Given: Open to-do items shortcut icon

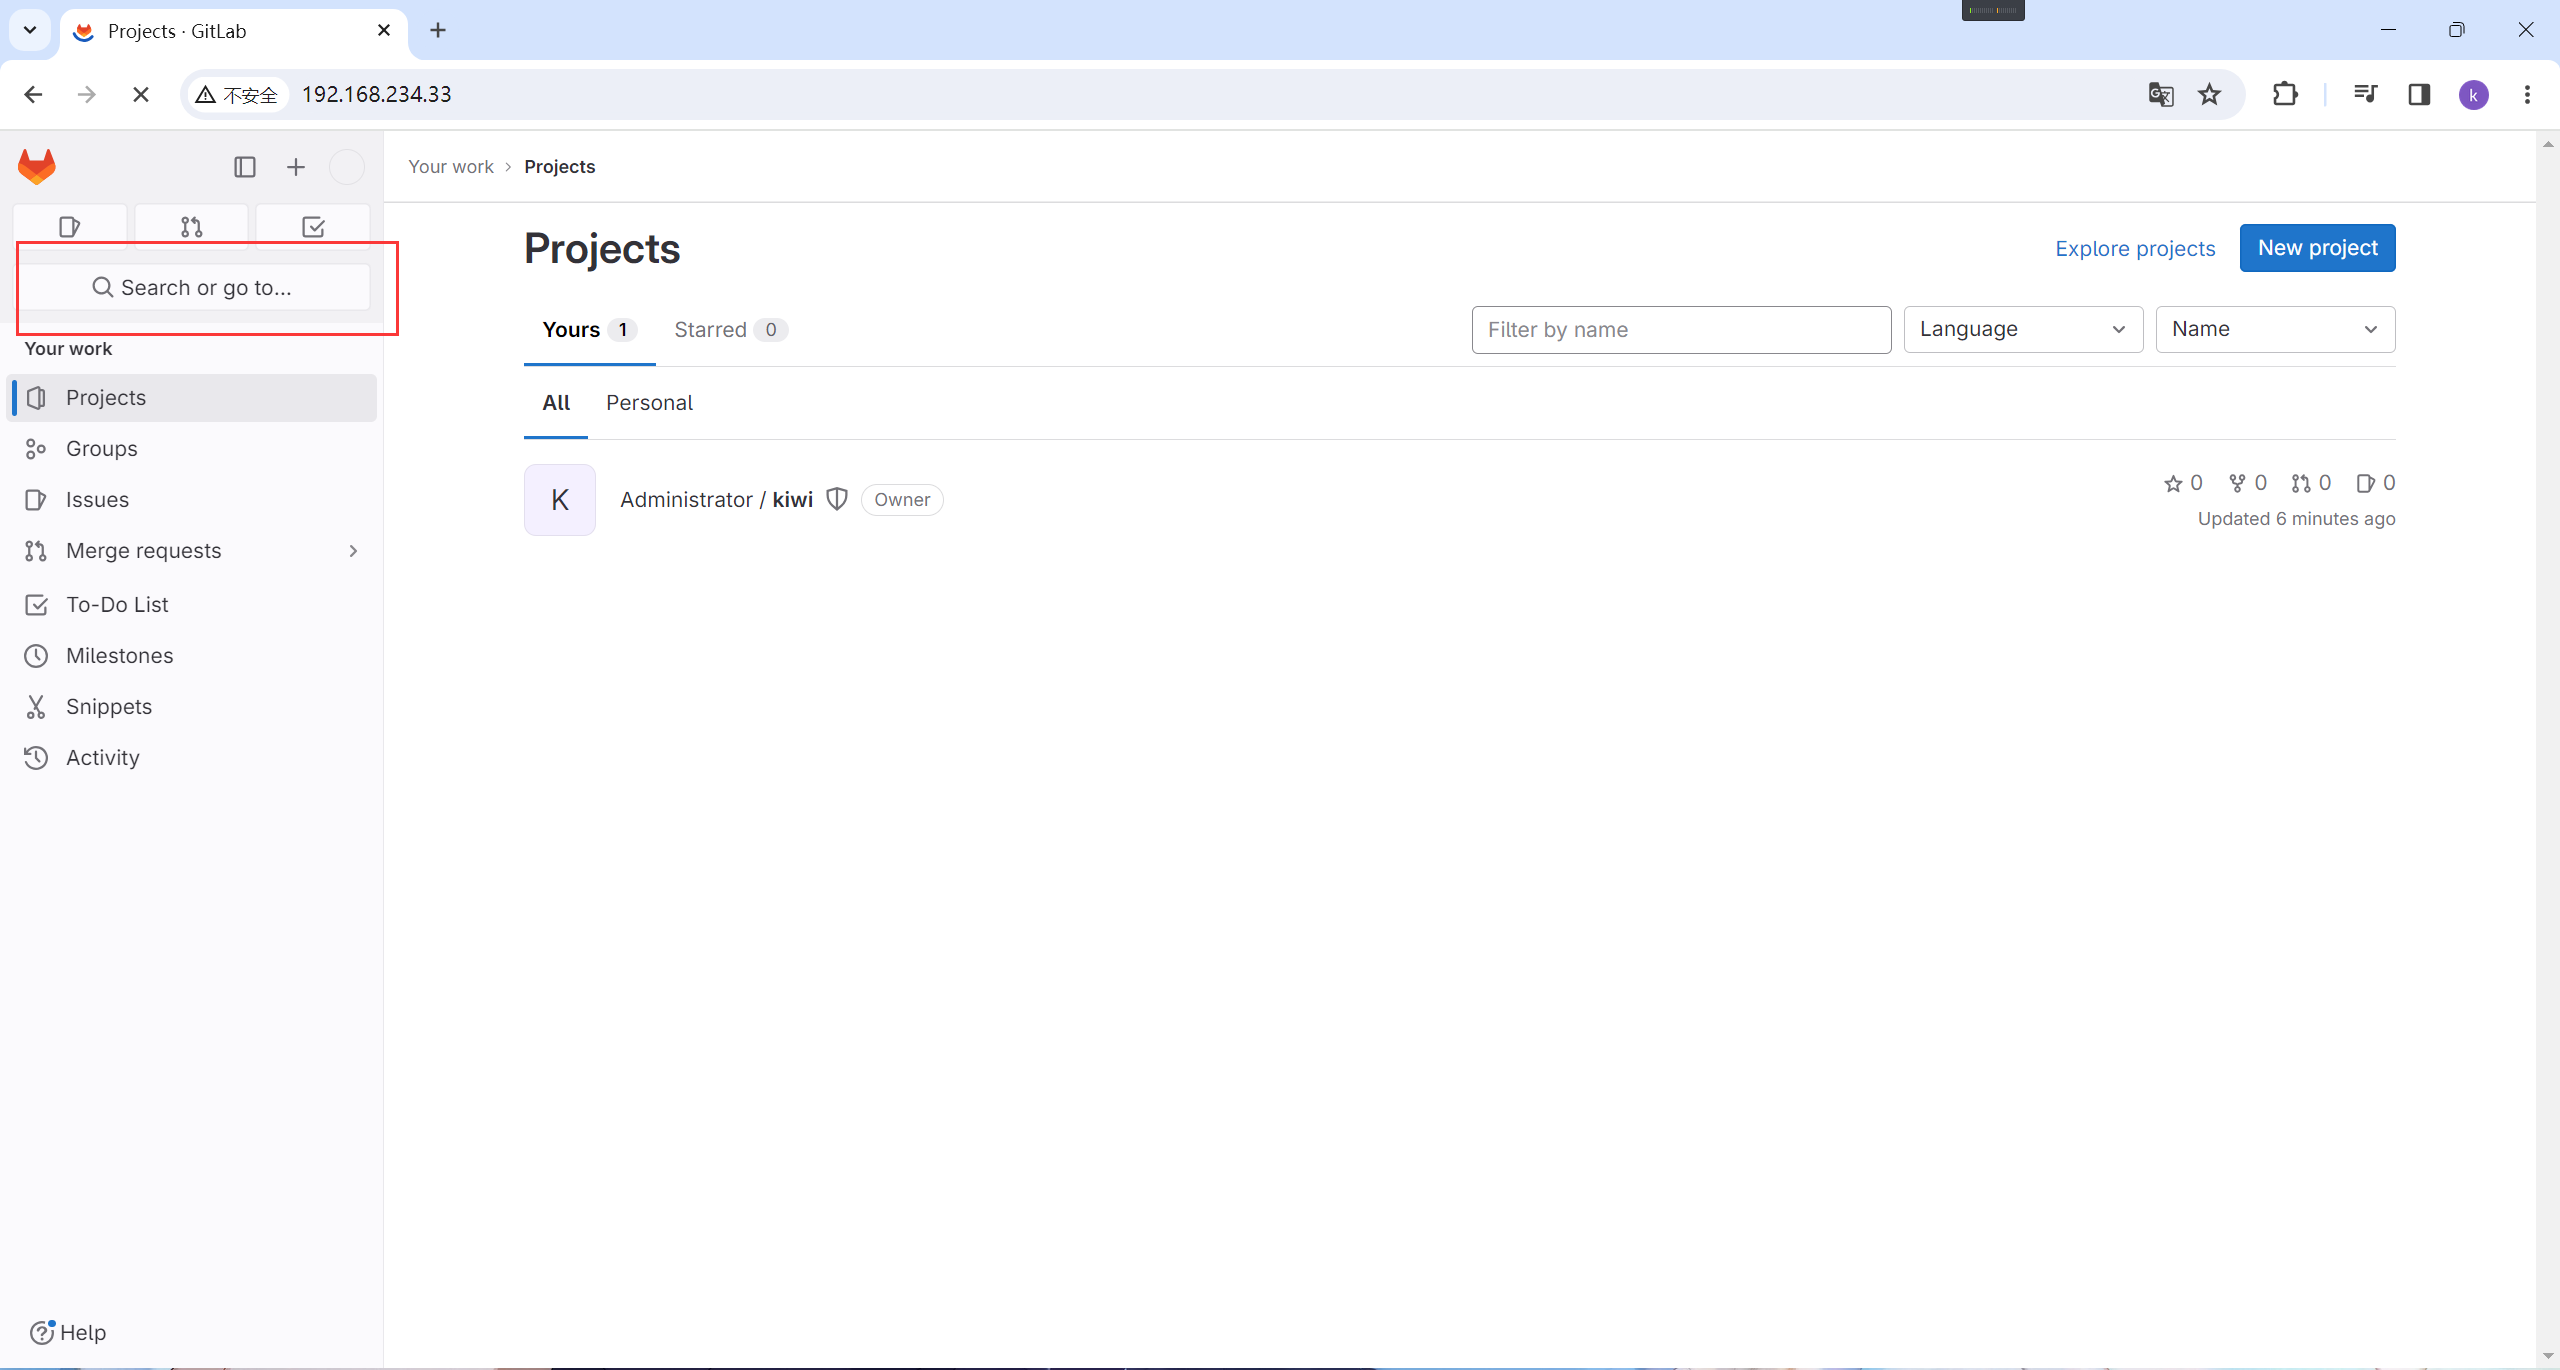Looking at the screenshot, I should click(313, 227).
